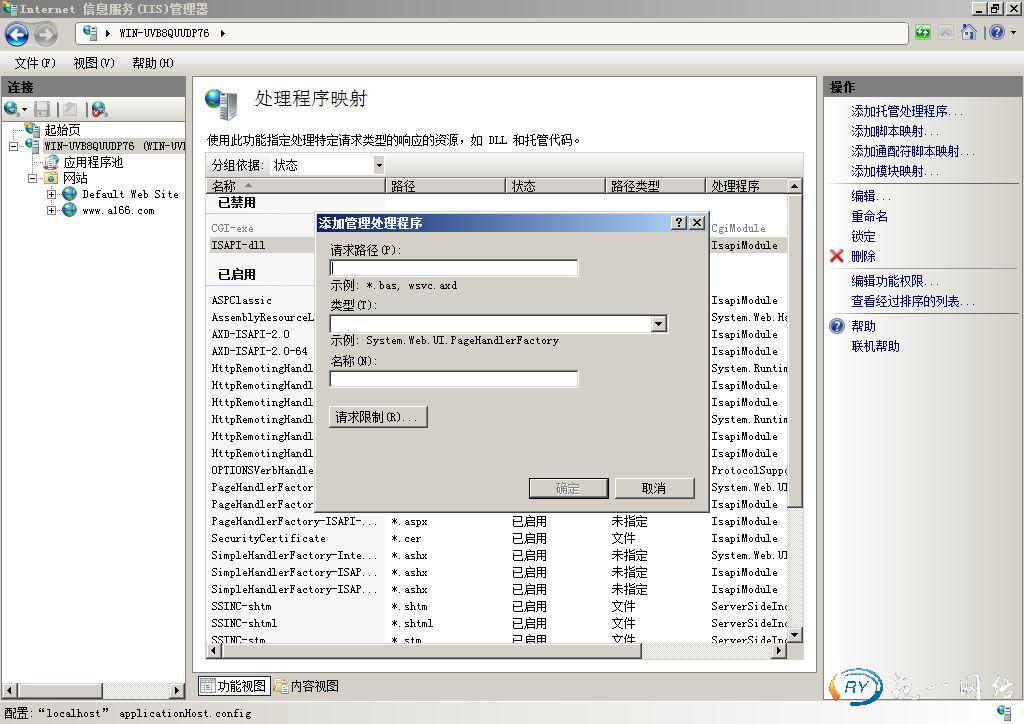Screen dimensions: 1024x724
Task: Click the back navigation arrow
Action: coord(16,32)
